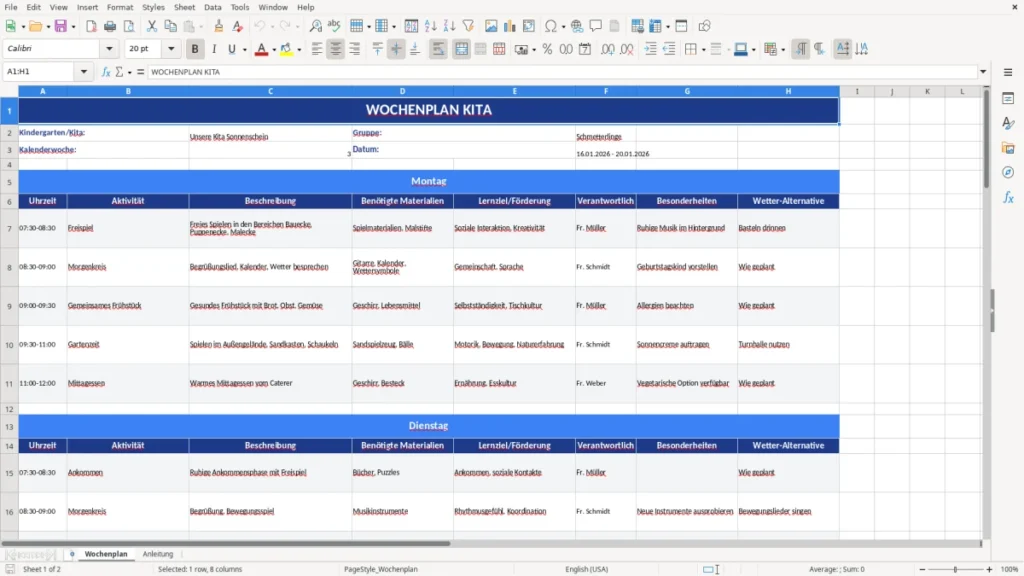
Task: Open Find & Replace tool
Action: click(315, 26)
